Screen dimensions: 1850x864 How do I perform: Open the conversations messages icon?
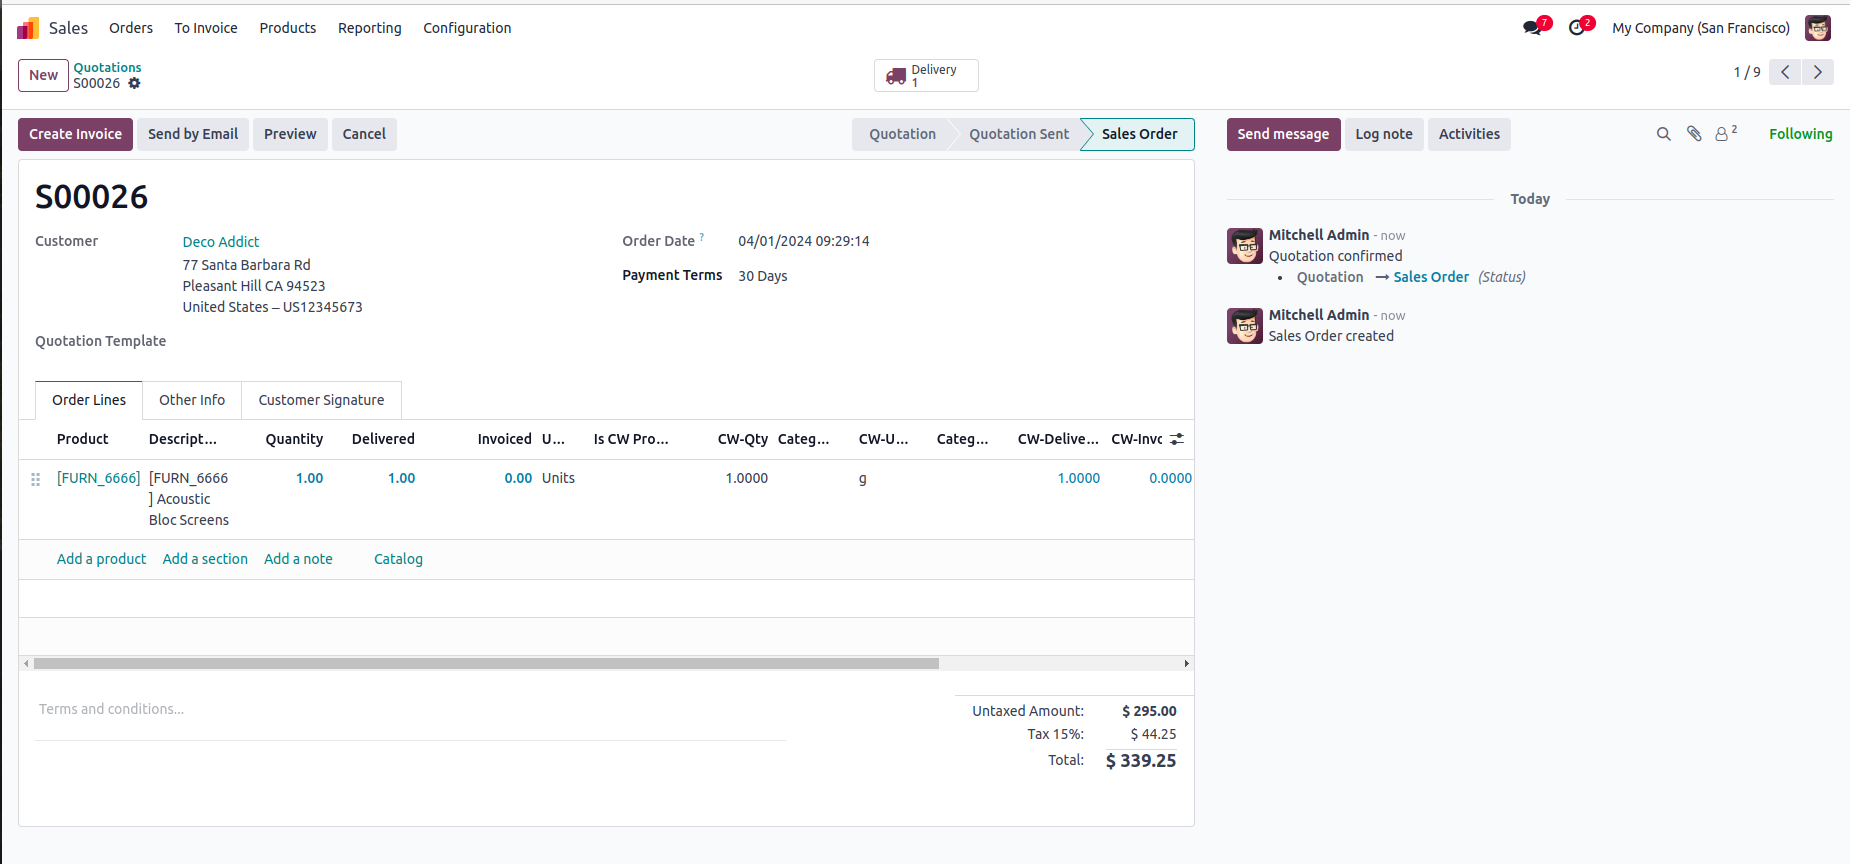point(1532,28)
